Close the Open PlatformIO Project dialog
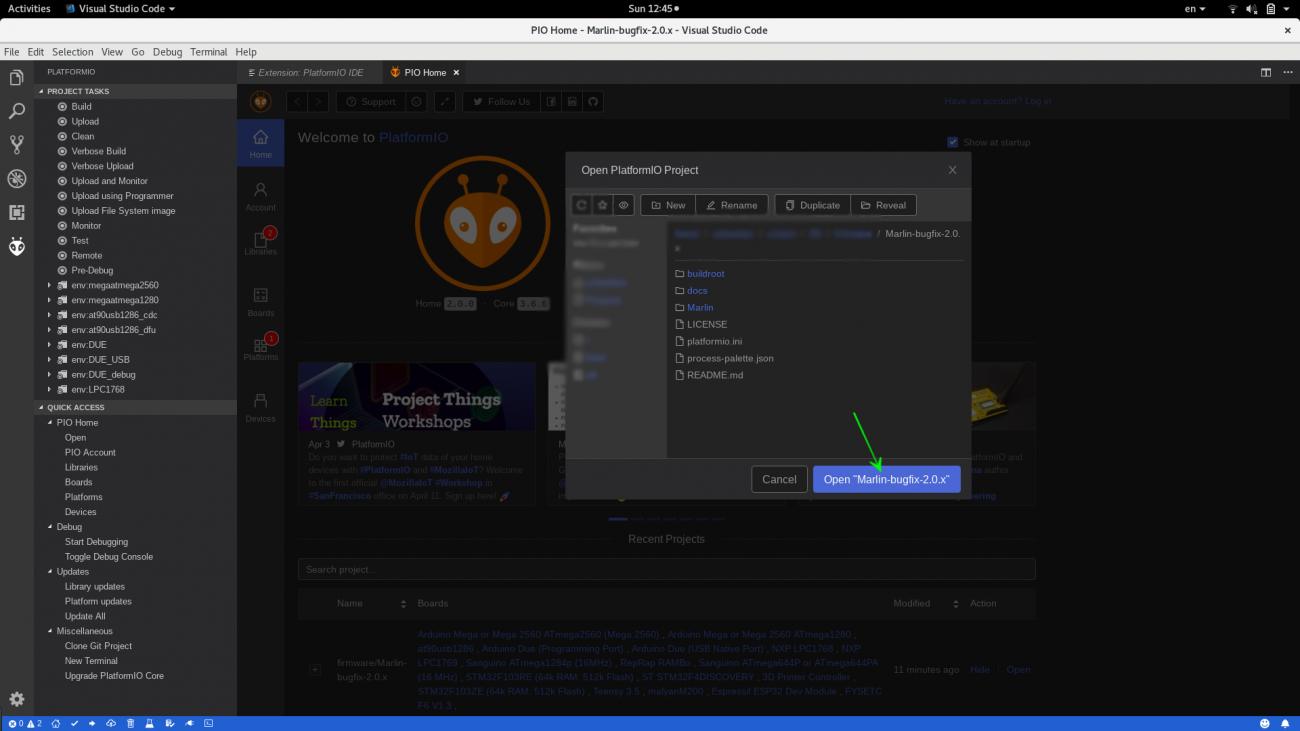Viewport: 1300px width, 731px height. point(952,170)
